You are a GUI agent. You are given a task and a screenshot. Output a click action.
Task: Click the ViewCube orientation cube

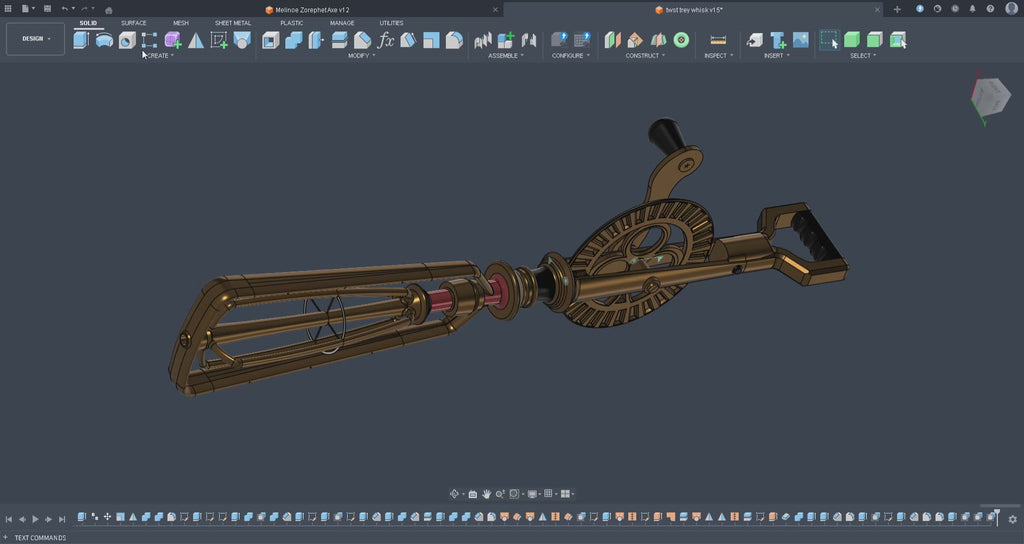pos(989,97)
